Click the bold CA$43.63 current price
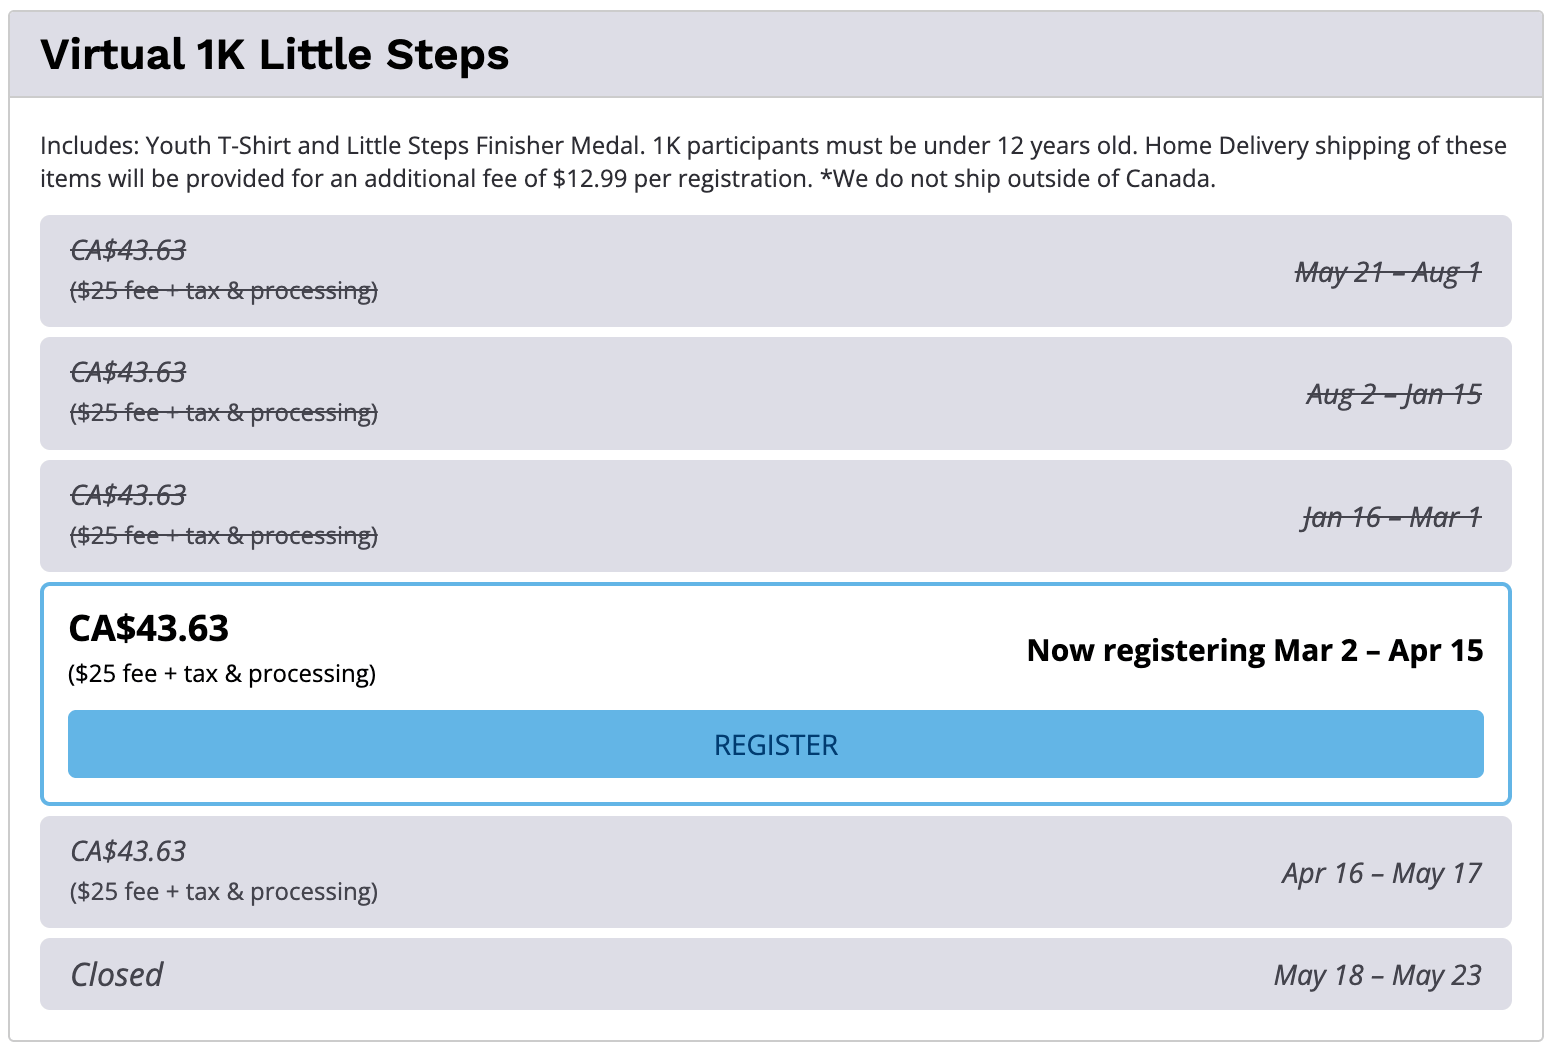The image size is (1552, 1050). click(149, 628)
